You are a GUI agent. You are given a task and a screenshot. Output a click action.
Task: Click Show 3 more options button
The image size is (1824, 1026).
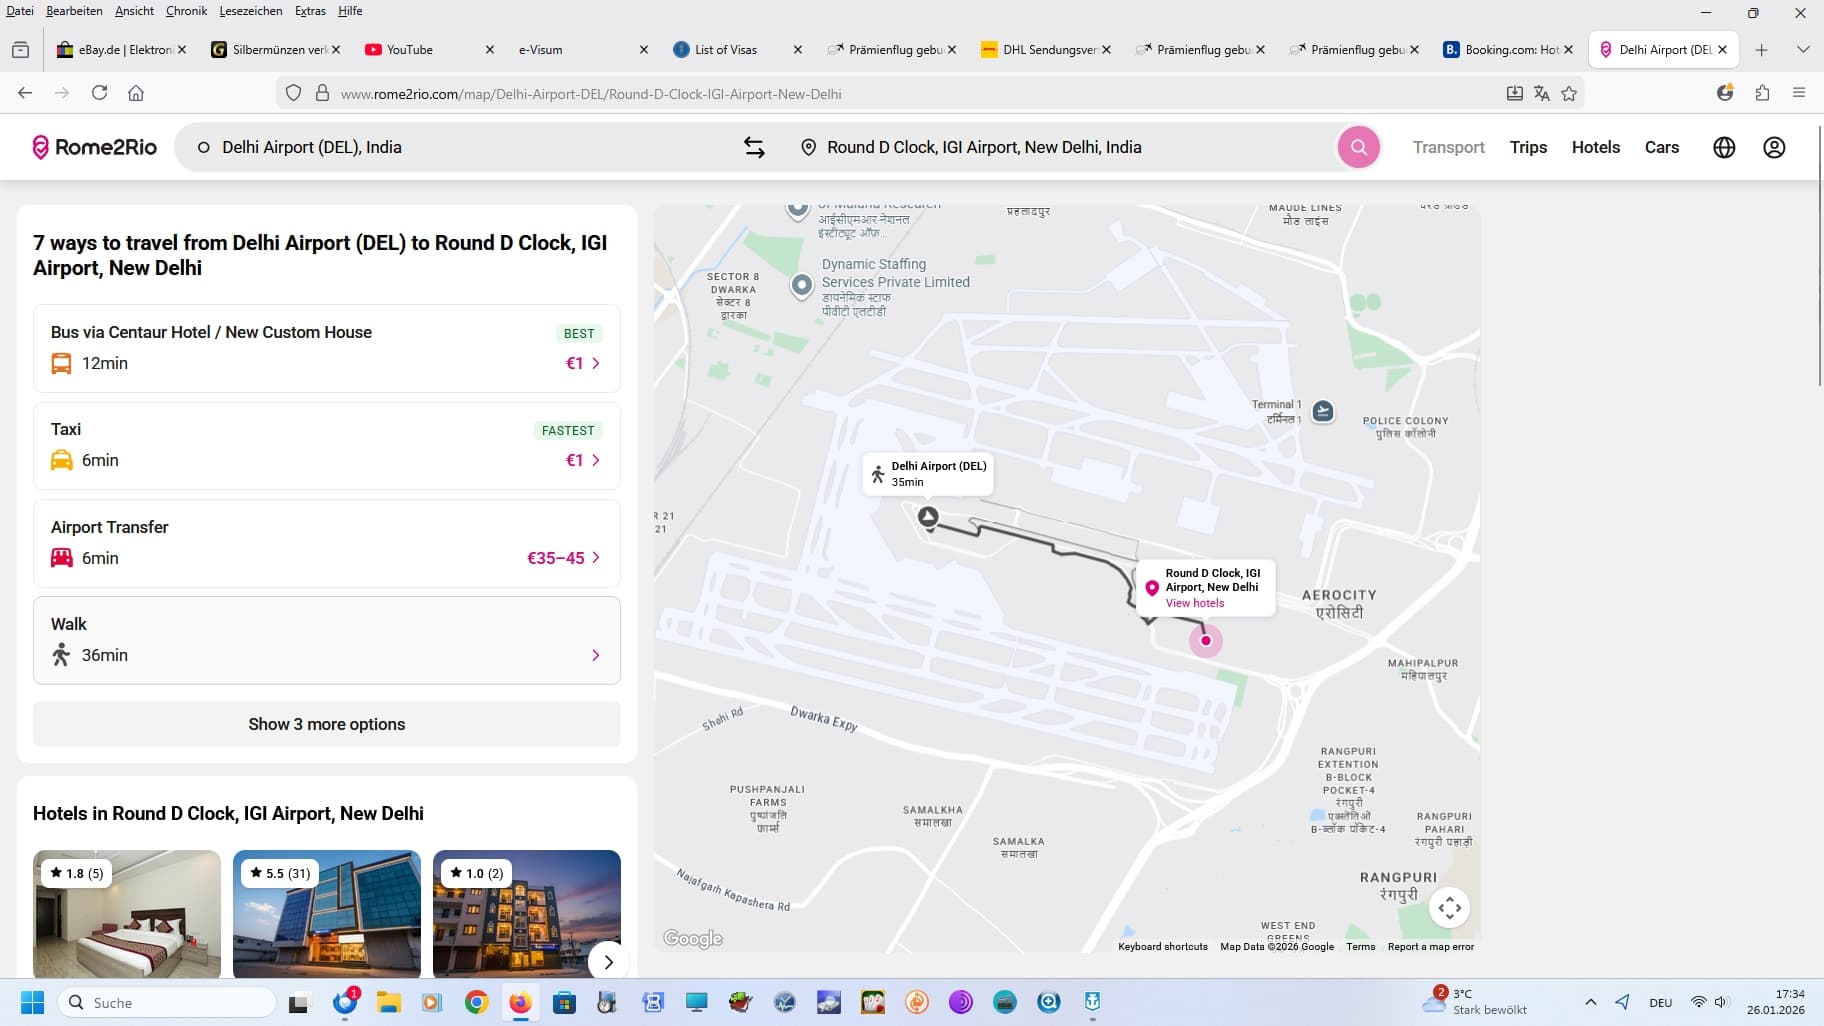326,724
